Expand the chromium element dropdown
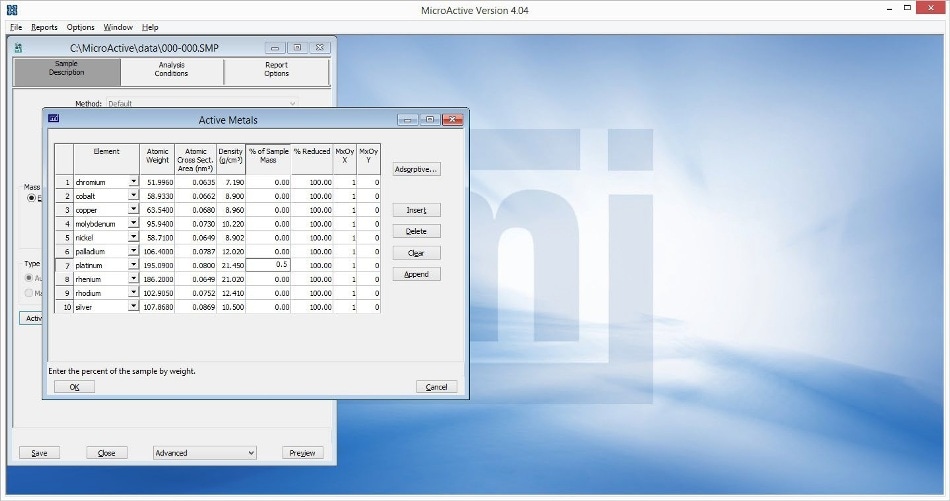 133,181
